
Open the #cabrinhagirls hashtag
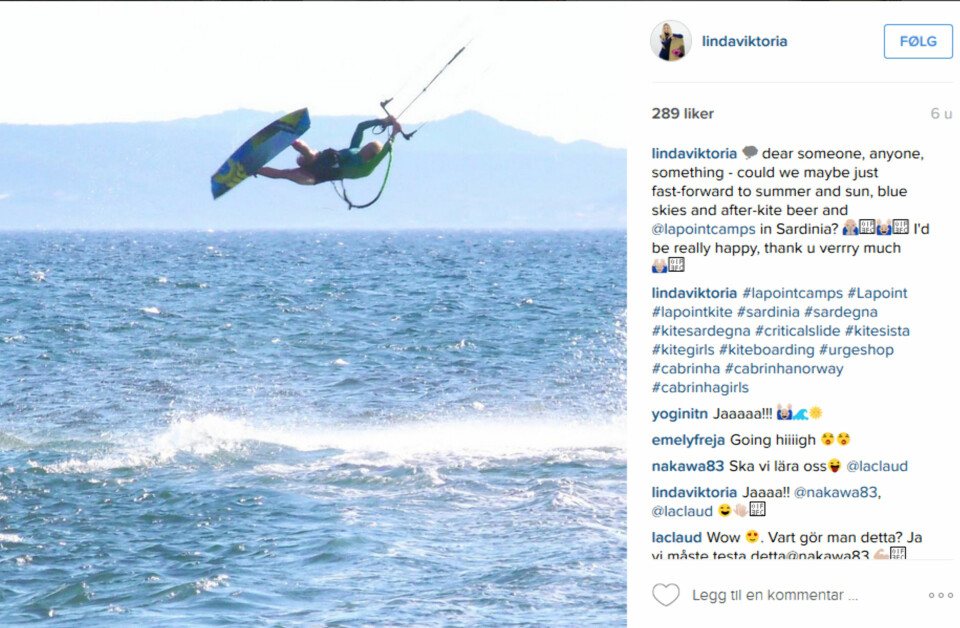click(700, 387)
